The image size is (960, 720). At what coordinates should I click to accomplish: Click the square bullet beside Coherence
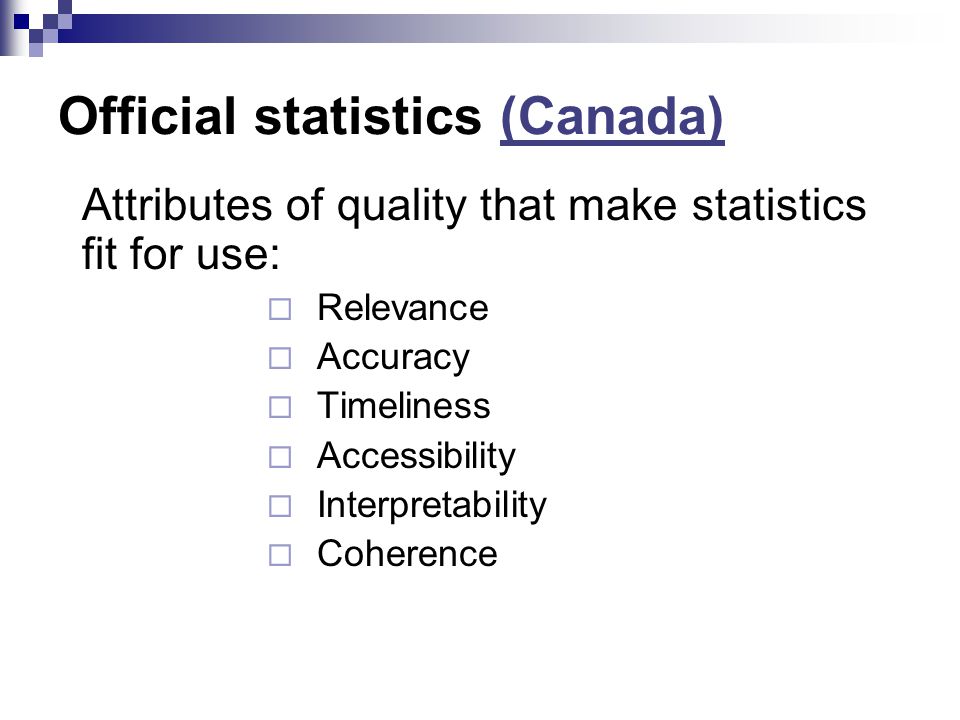click(280, 555)
